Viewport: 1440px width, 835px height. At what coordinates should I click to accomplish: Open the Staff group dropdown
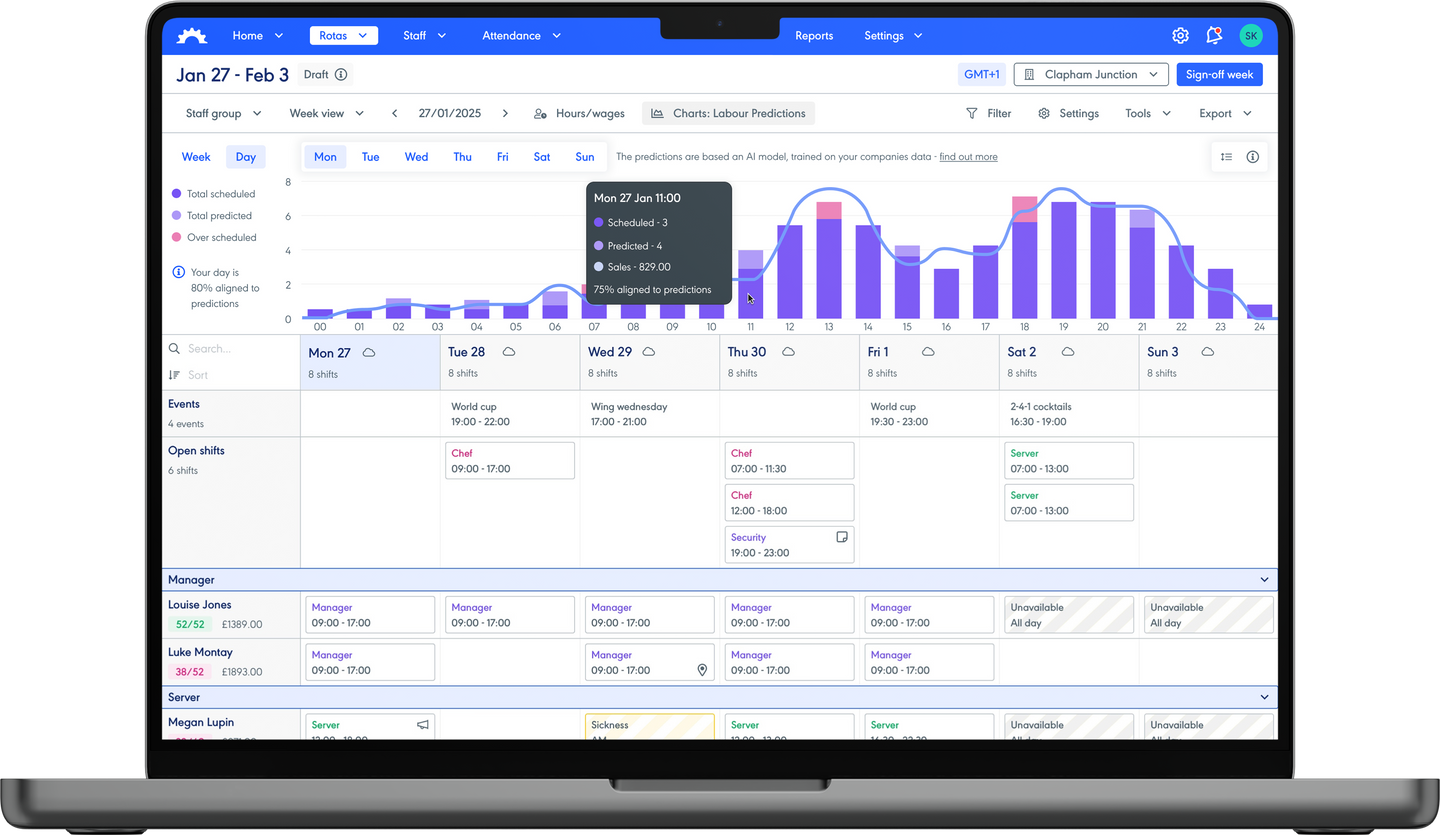tap(222, 113)
